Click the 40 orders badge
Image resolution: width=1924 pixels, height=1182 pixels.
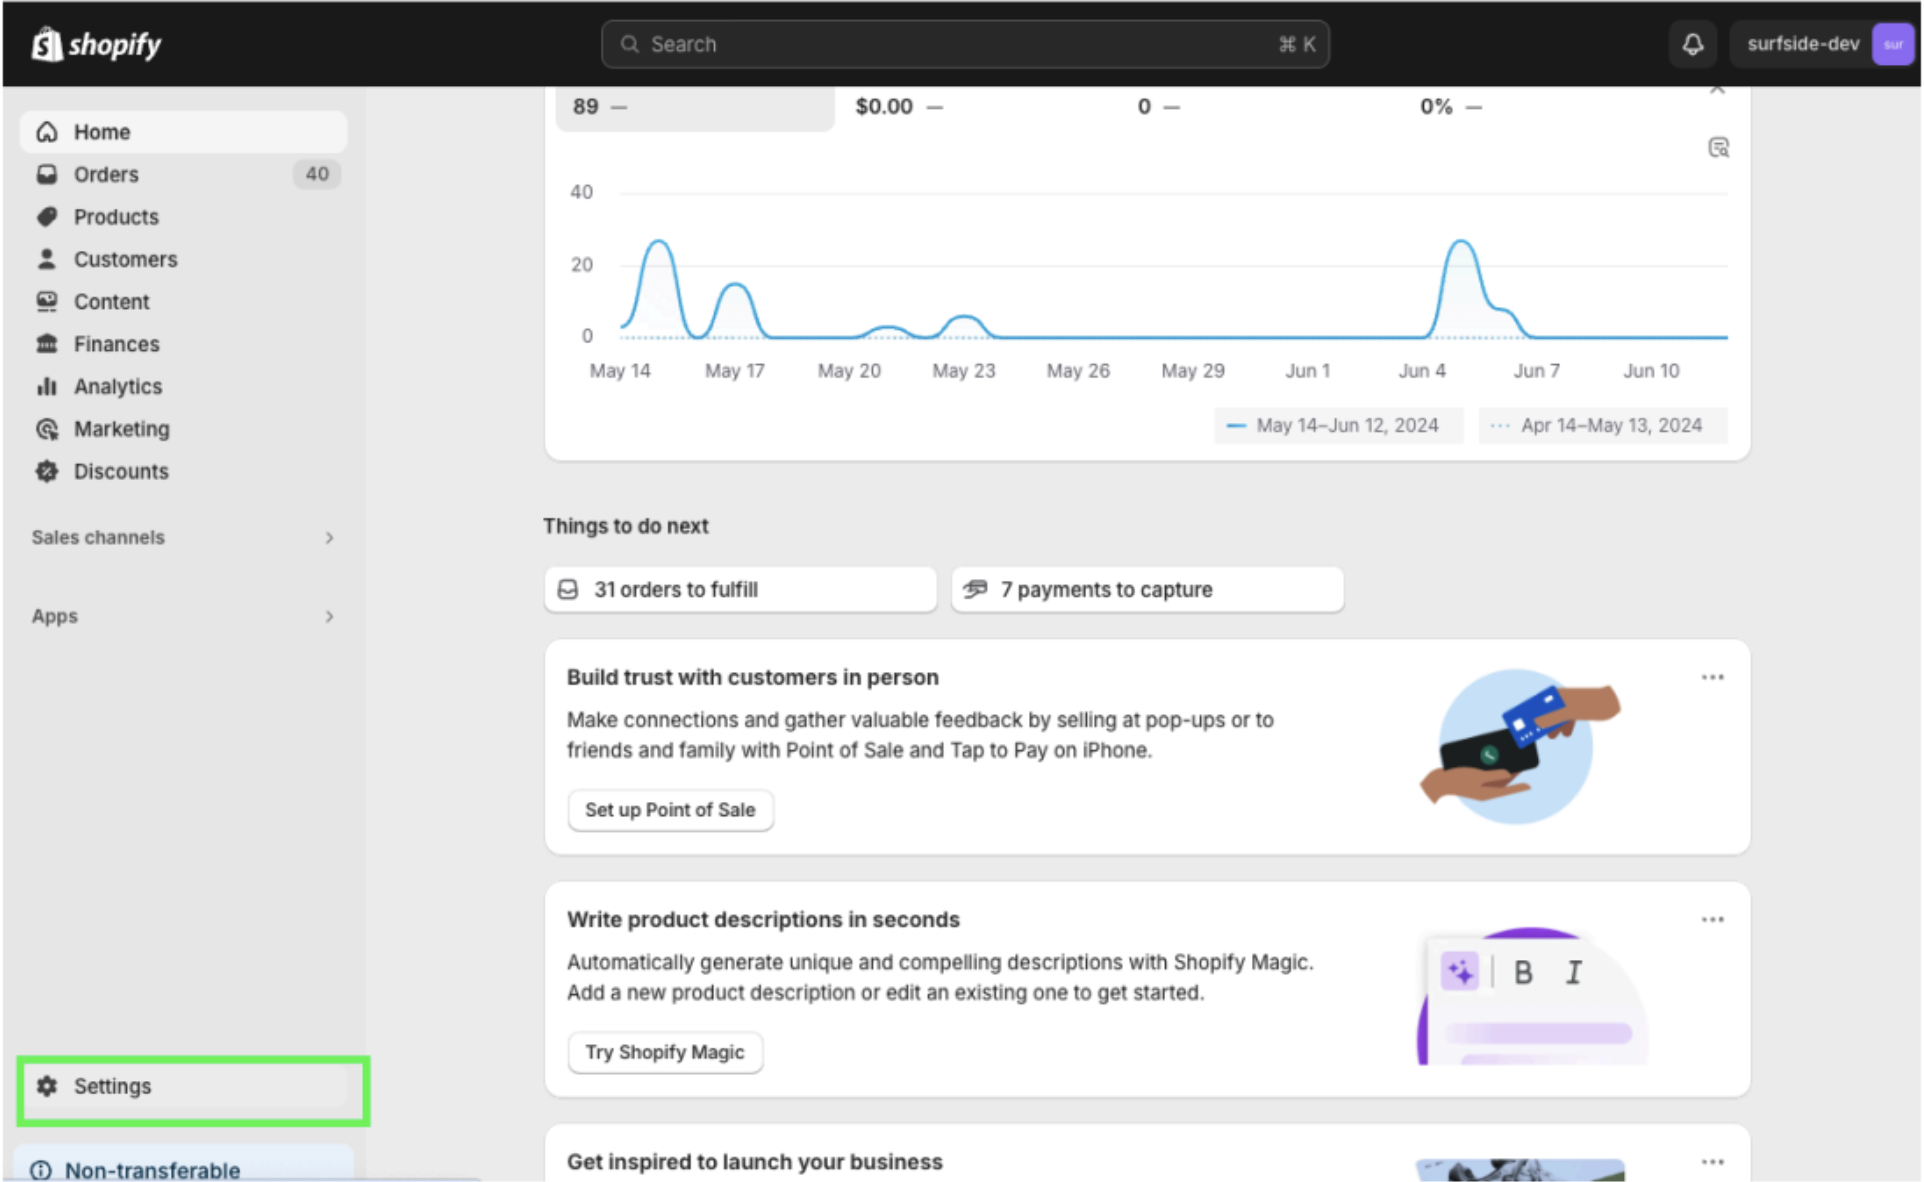coord(317,174)
